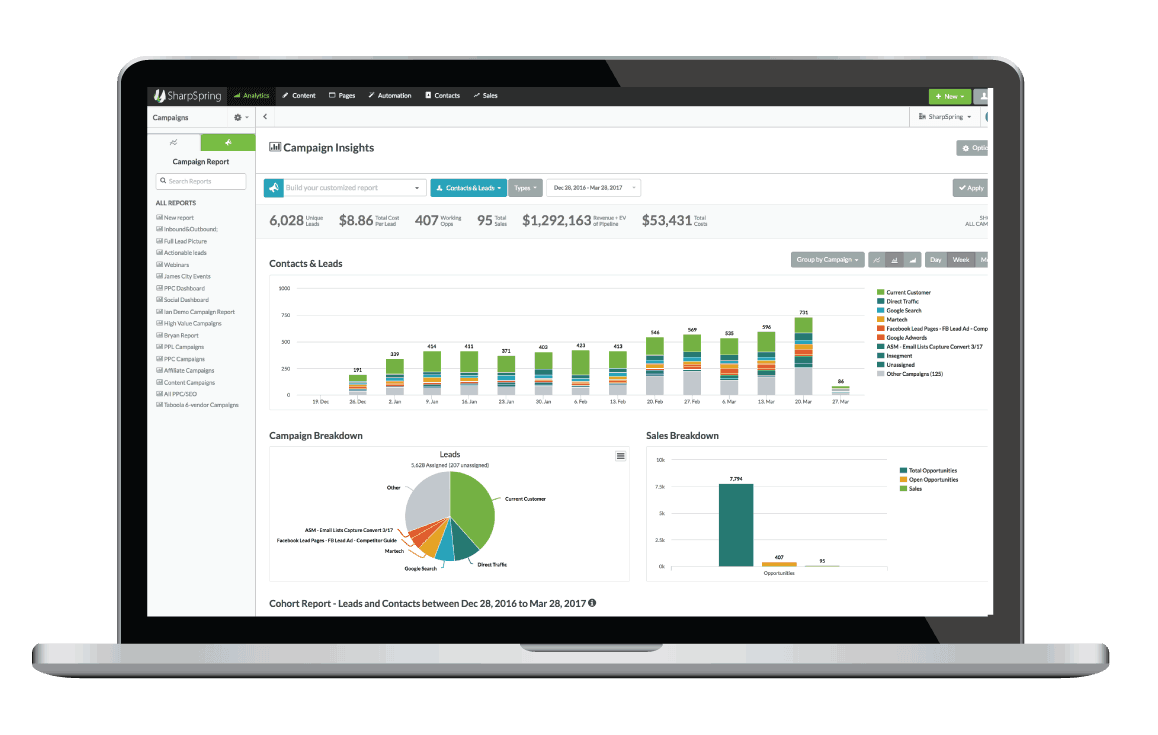The width and height of the screenshot is (1158, 735).
Task: Click the chart export hamburger icon on Leads pie
Action: pos(620,455)
